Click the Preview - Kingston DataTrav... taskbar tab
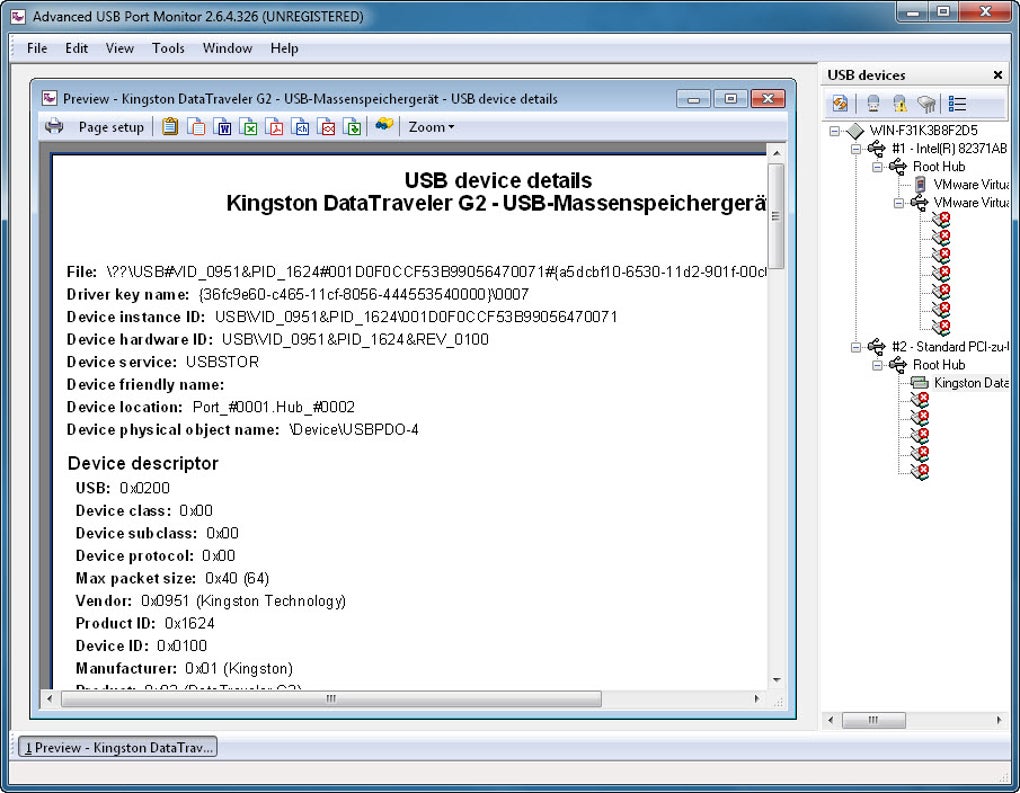This screenshot has height=793, width=1020. click(118, 747)
